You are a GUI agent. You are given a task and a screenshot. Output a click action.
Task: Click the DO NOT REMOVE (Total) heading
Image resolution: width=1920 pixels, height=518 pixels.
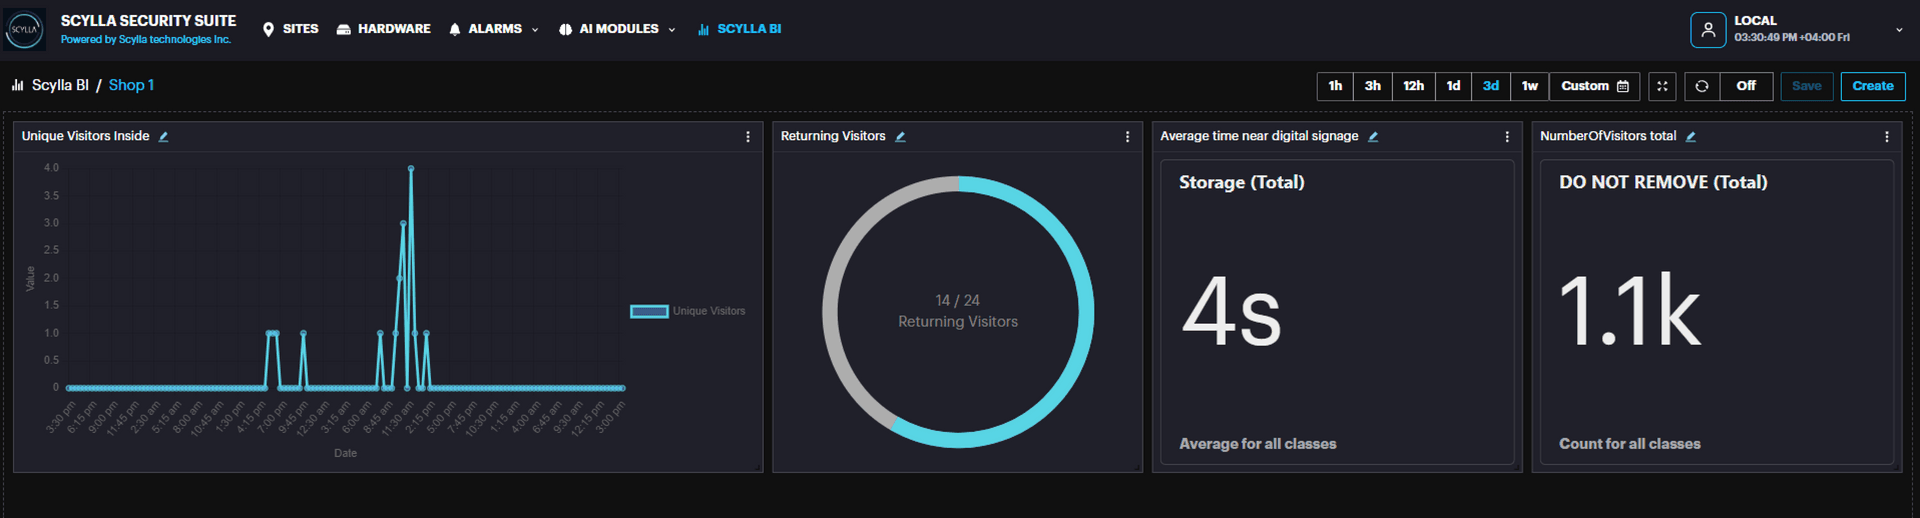(1663, 182)
